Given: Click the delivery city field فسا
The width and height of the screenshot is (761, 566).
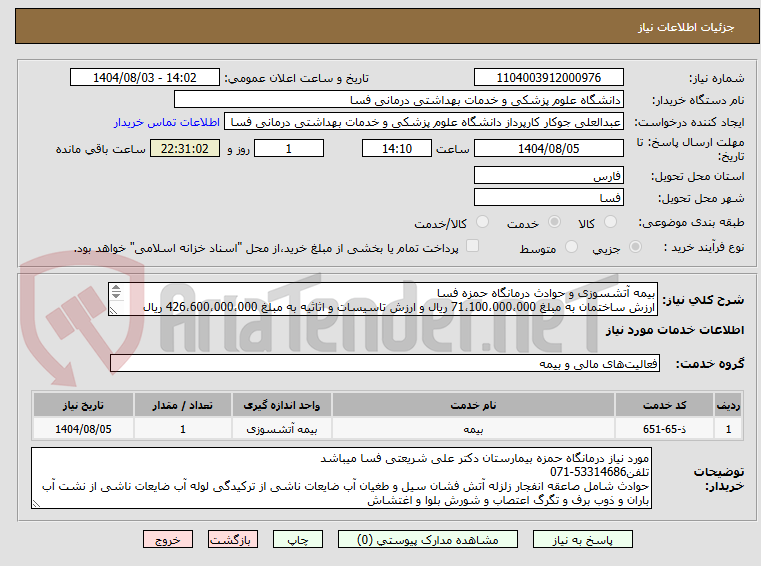Looking at the screenshot, I should pyautogui.click(x=548, y=198).
